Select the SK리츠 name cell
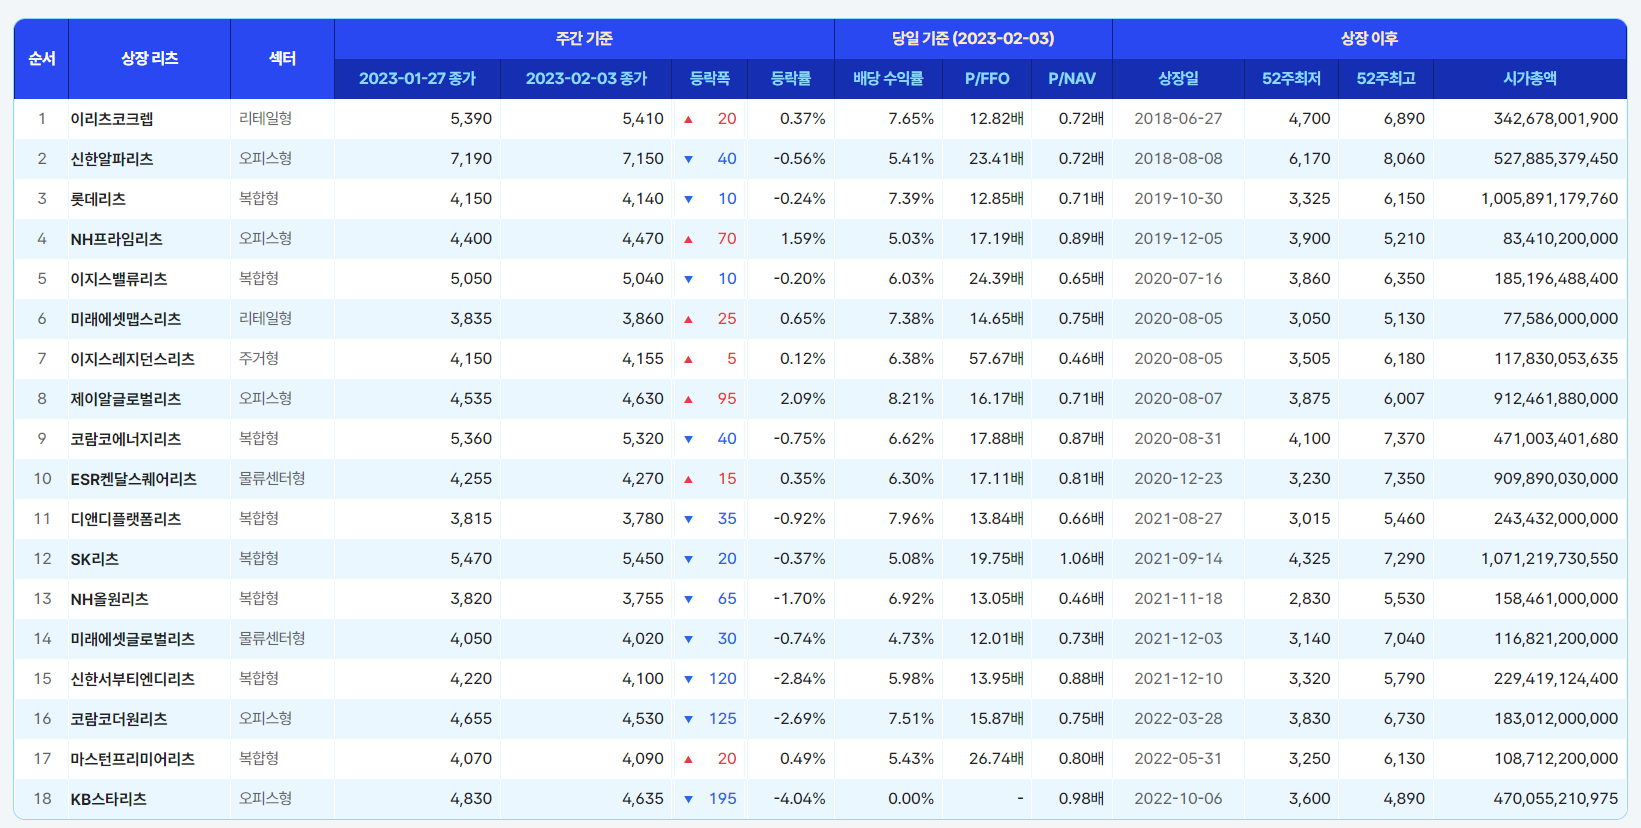 150,559
